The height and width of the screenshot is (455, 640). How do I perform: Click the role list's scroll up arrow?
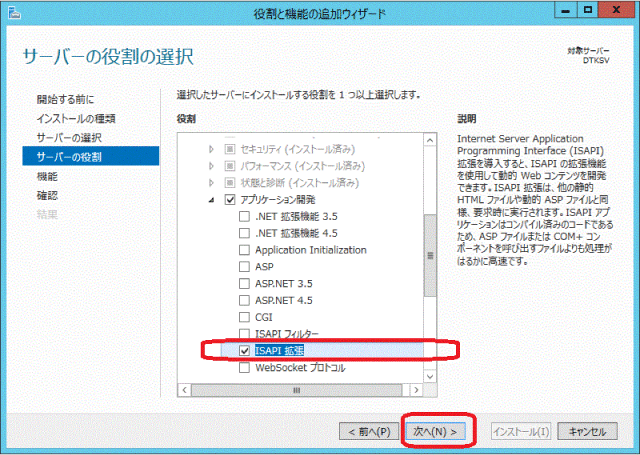tap(430, 140)
